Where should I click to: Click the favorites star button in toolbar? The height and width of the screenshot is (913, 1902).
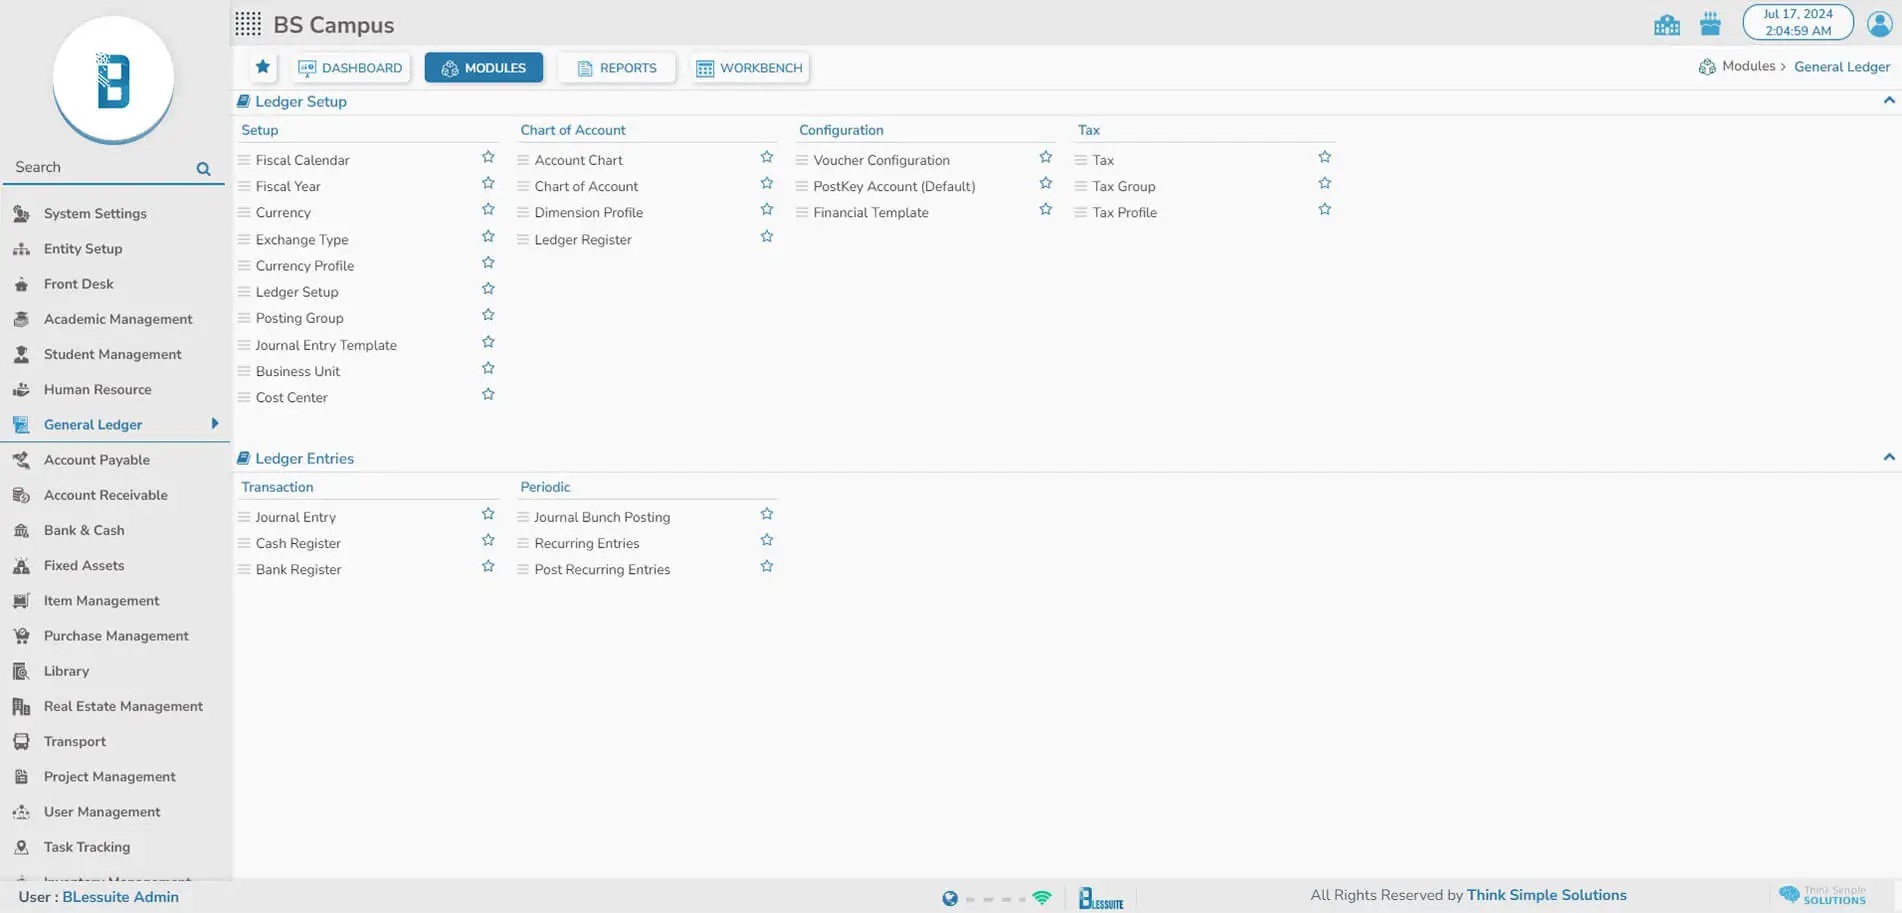click(x=262, y=67)
